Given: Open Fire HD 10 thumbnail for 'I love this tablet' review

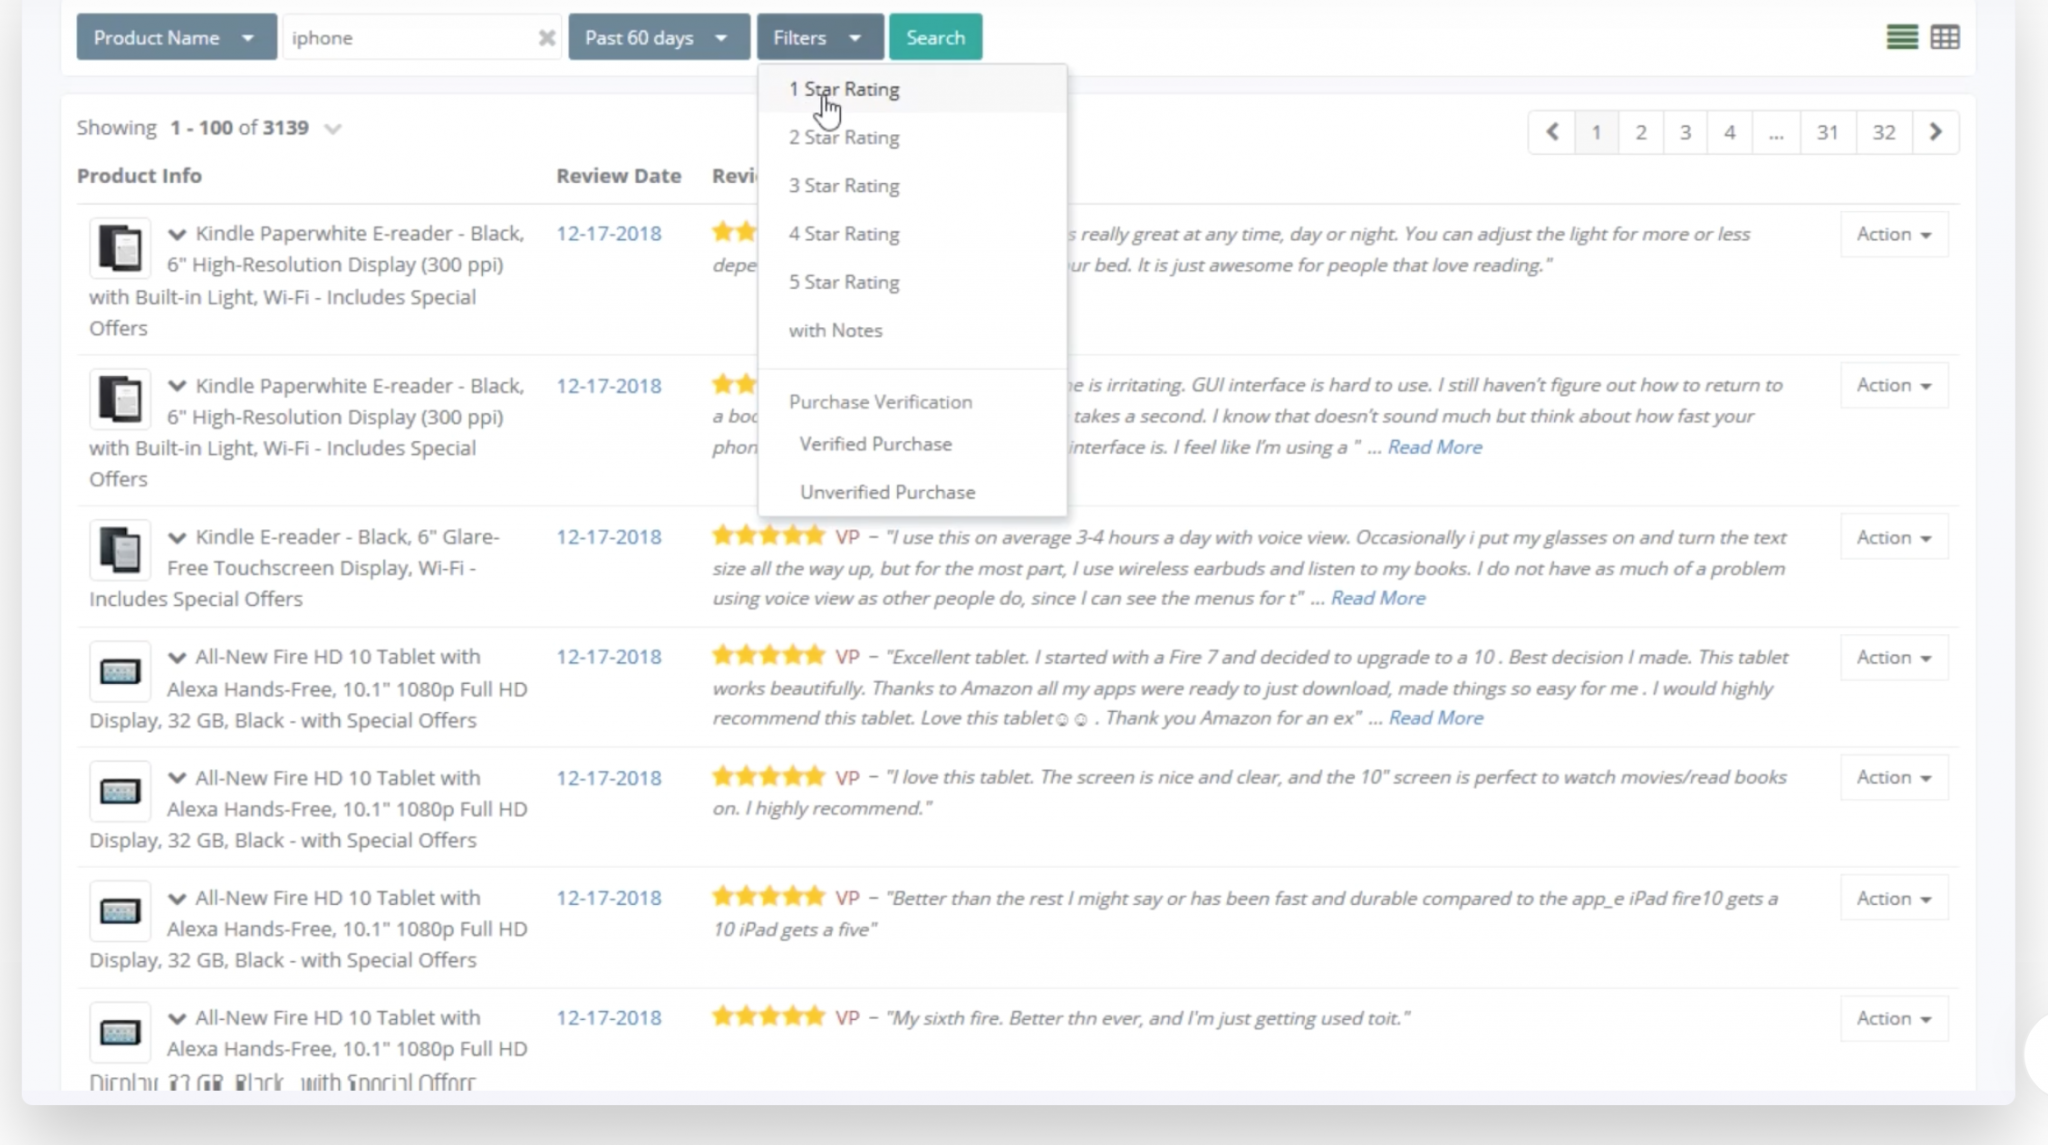Looking at the screenshot, I should pyautogui.click(x=120, y=792).
